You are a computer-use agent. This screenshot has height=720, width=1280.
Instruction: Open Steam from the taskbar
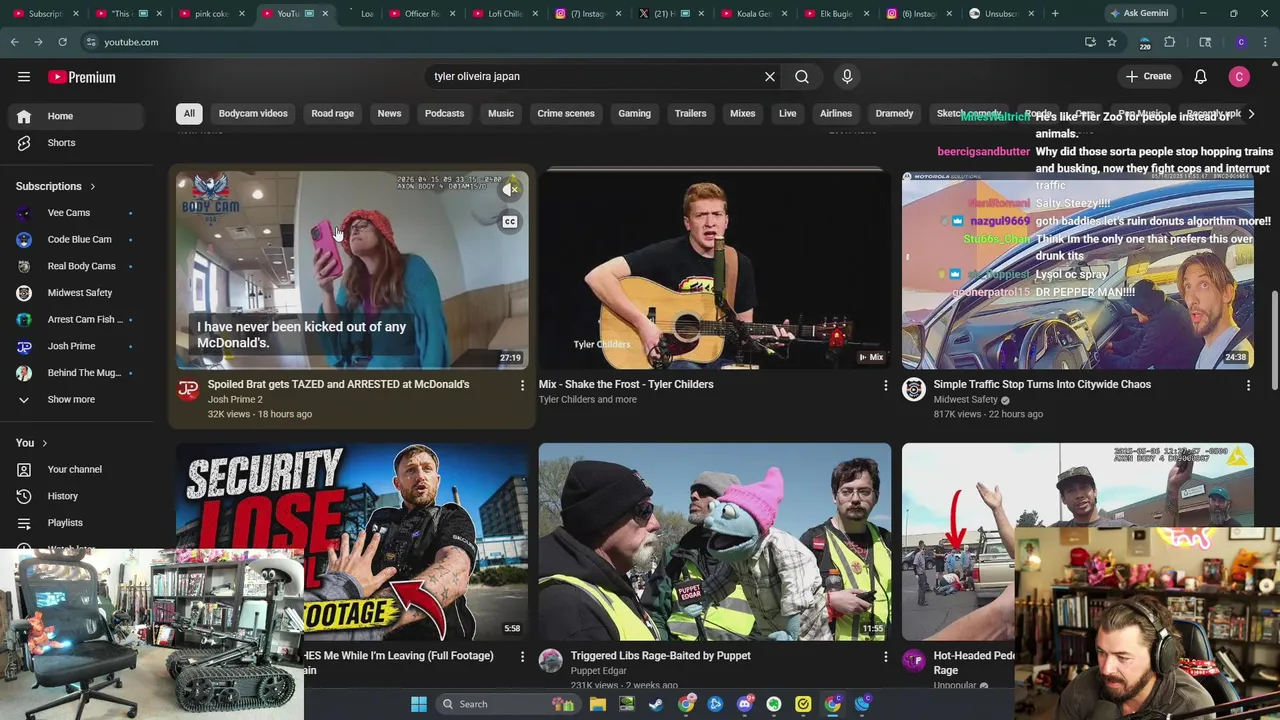pyautogui.click(x=656, y=704)
